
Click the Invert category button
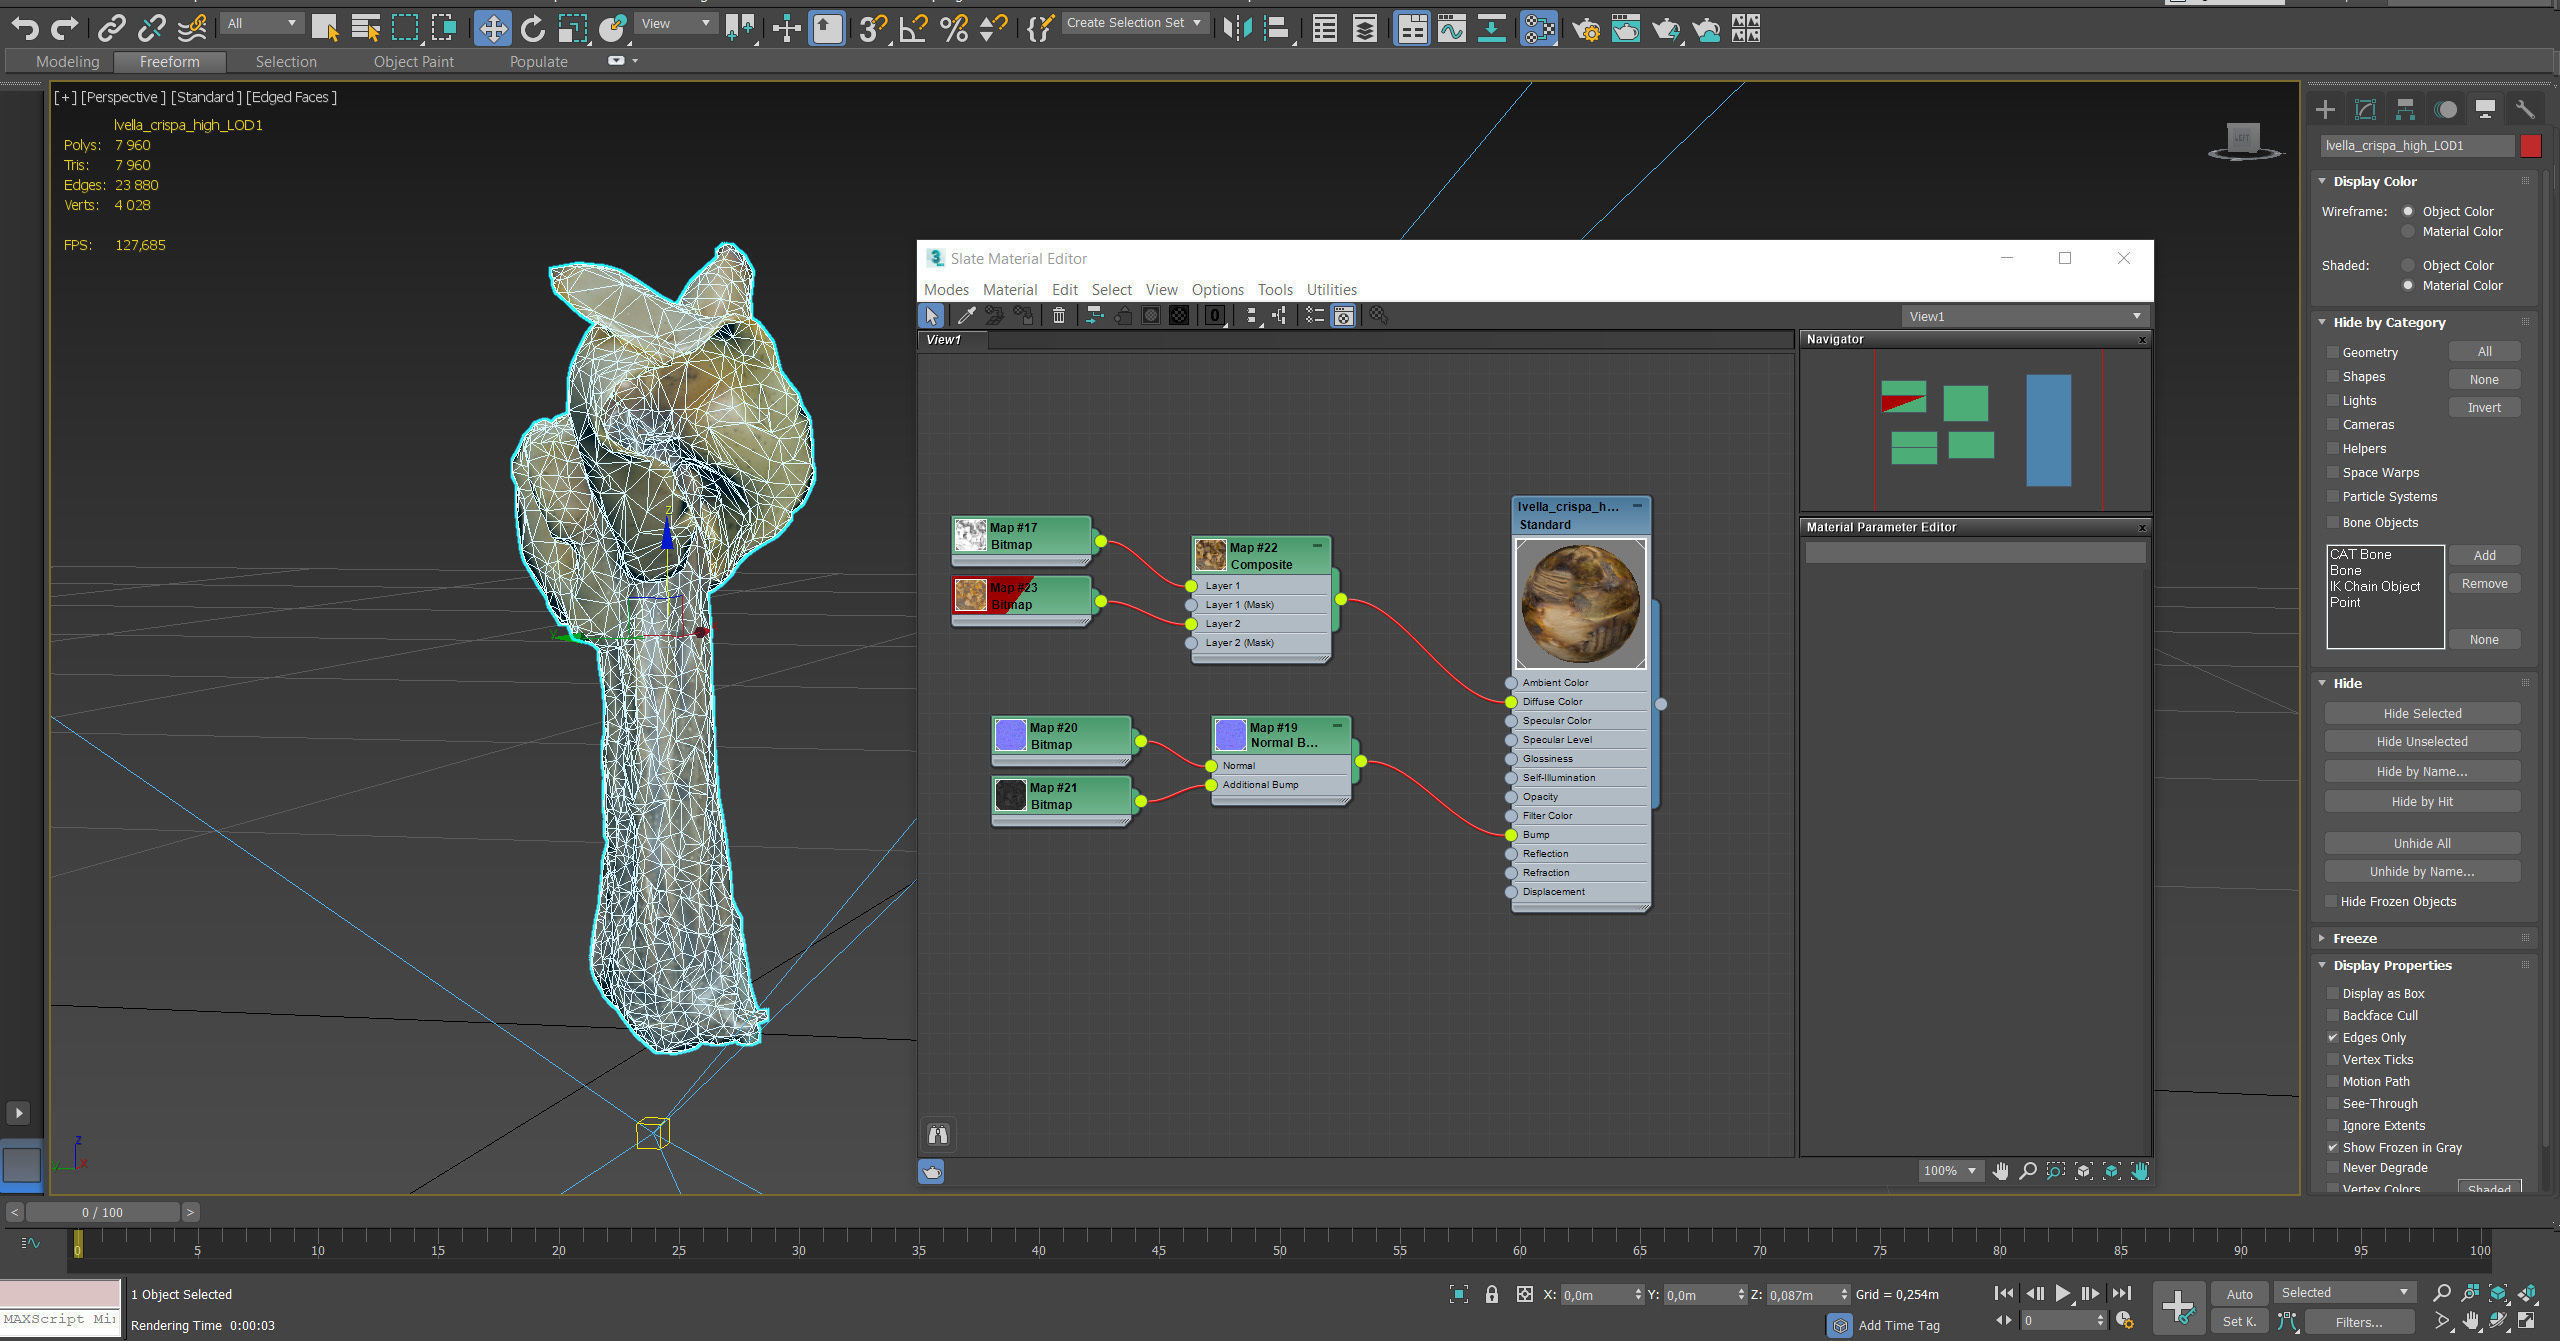click(2484, 407)
